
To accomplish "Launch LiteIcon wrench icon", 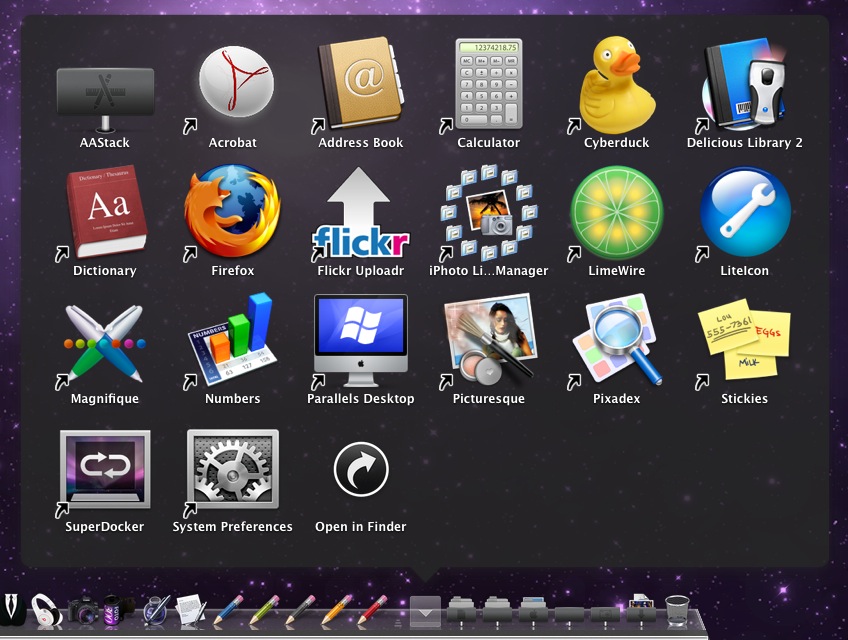I will pyautogui.click(x=745, y=212).
